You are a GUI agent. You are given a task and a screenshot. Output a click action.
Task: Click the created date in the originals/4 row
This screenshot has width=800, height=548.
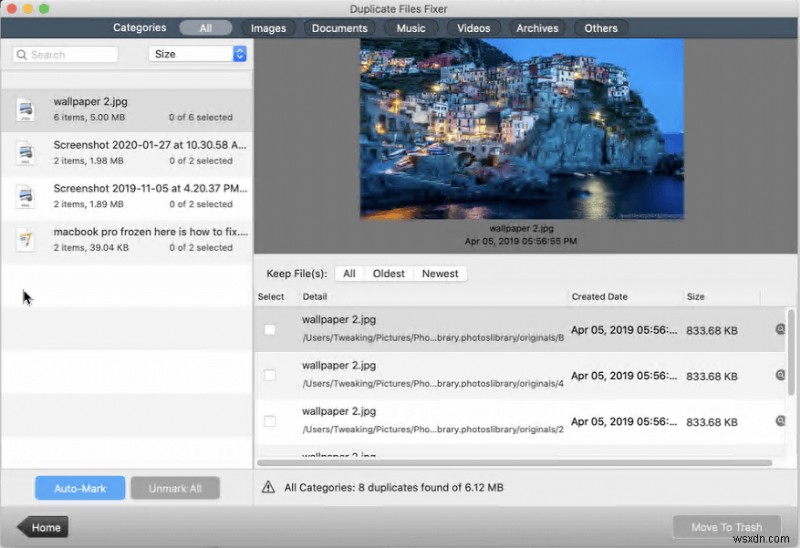point(624,376)
